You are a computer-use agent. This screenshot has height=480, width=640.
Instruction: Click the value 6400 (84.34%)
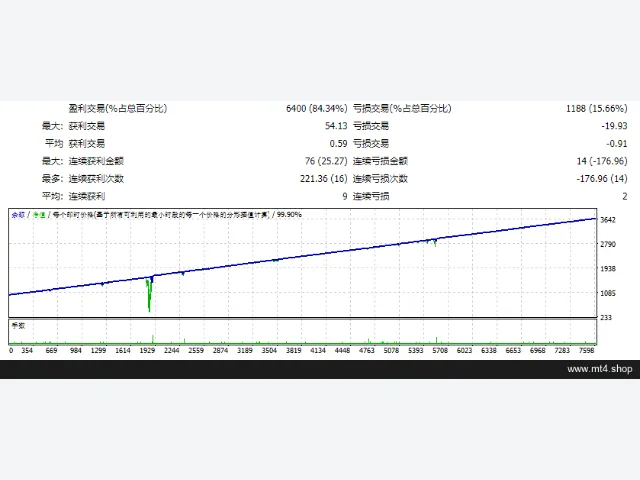point(316,109)
